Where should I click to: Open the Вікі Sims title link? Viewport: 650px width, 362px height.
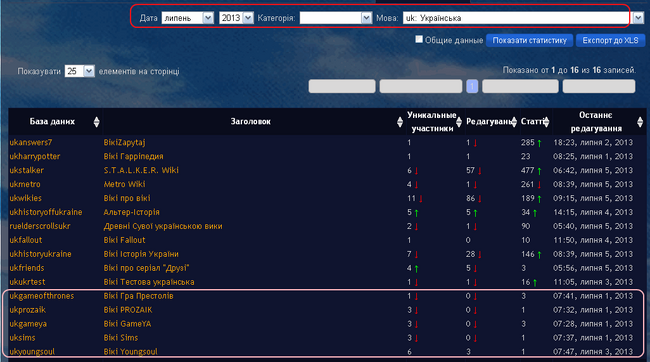tap(121, 338)
